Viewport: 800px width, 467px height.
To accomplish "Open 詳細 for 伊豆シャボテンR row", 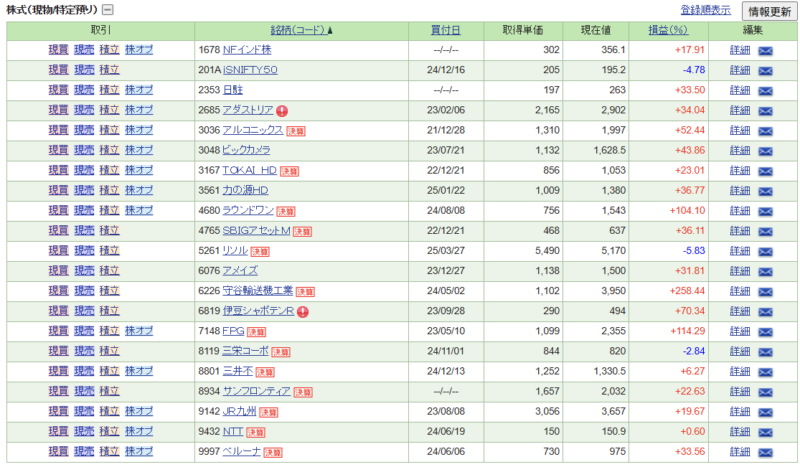I will (x=740, y=311).
